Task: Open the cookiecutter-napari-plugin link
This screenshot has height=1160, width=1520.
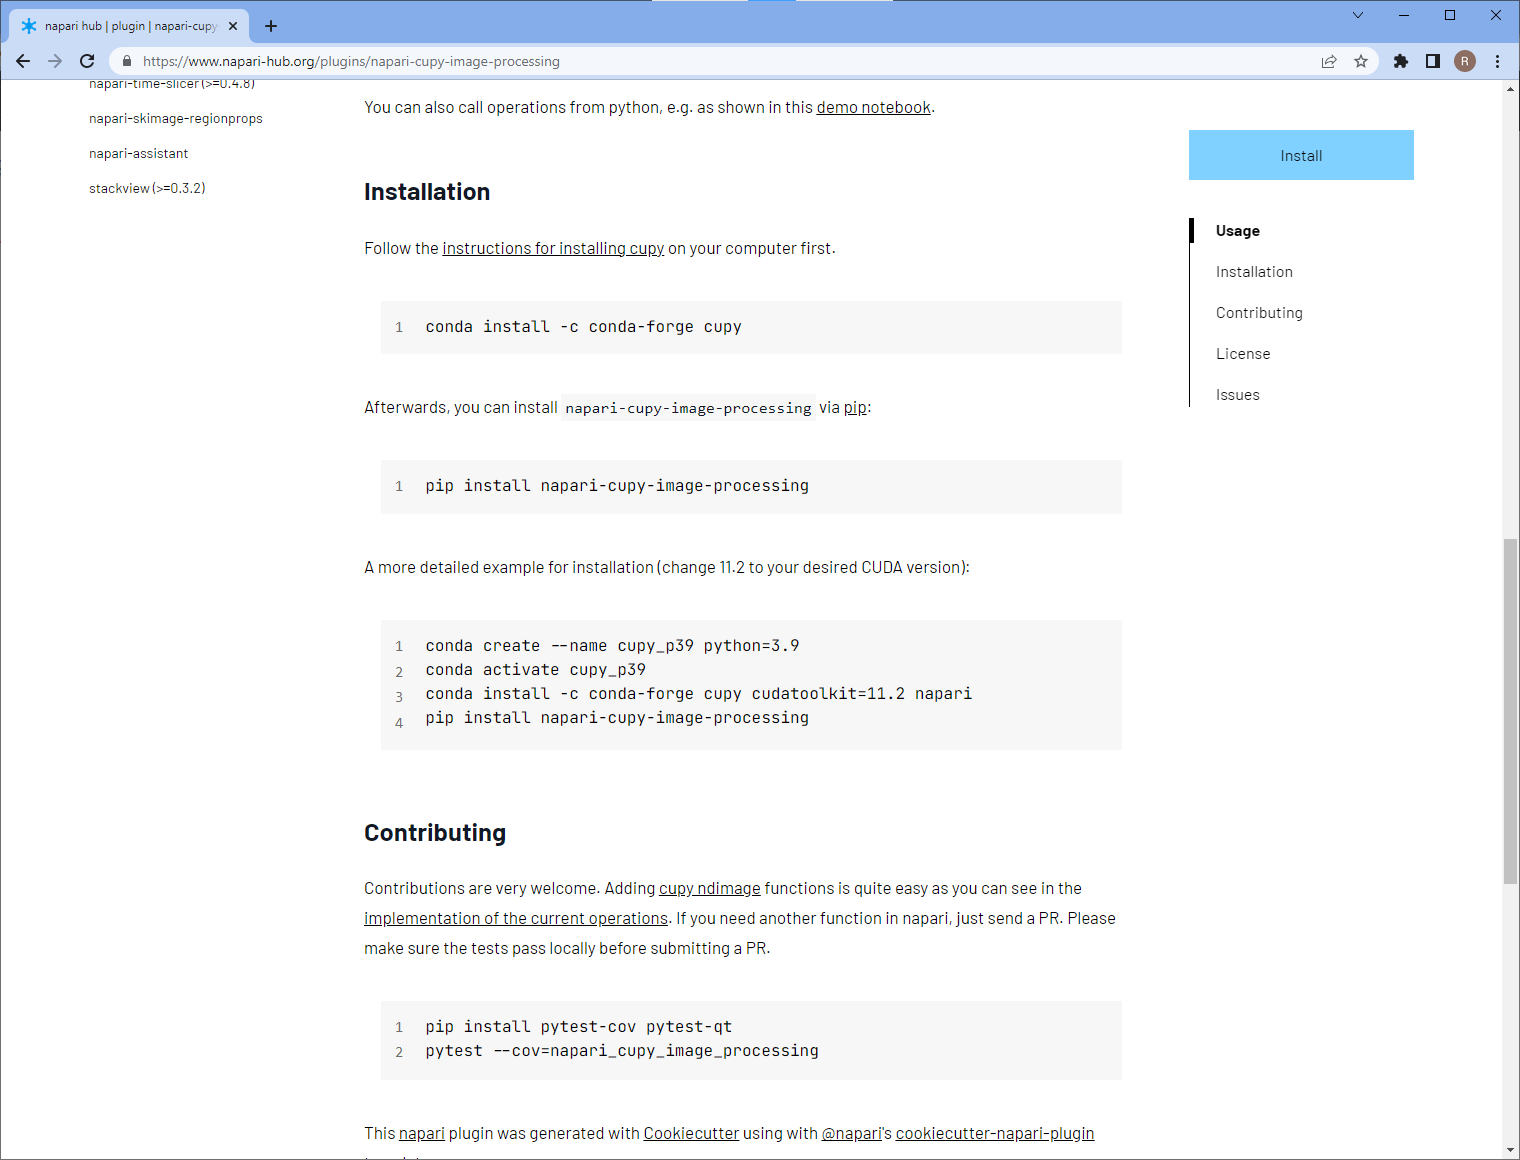Action: pyautogui.click(x=995, y=1133)
